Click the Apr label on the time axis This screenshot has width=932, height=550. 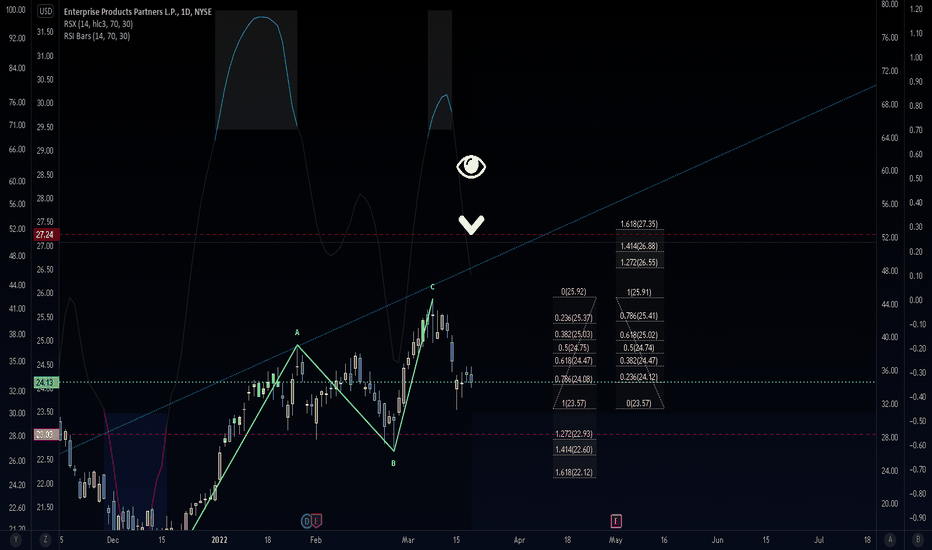[x=519, y=540]
